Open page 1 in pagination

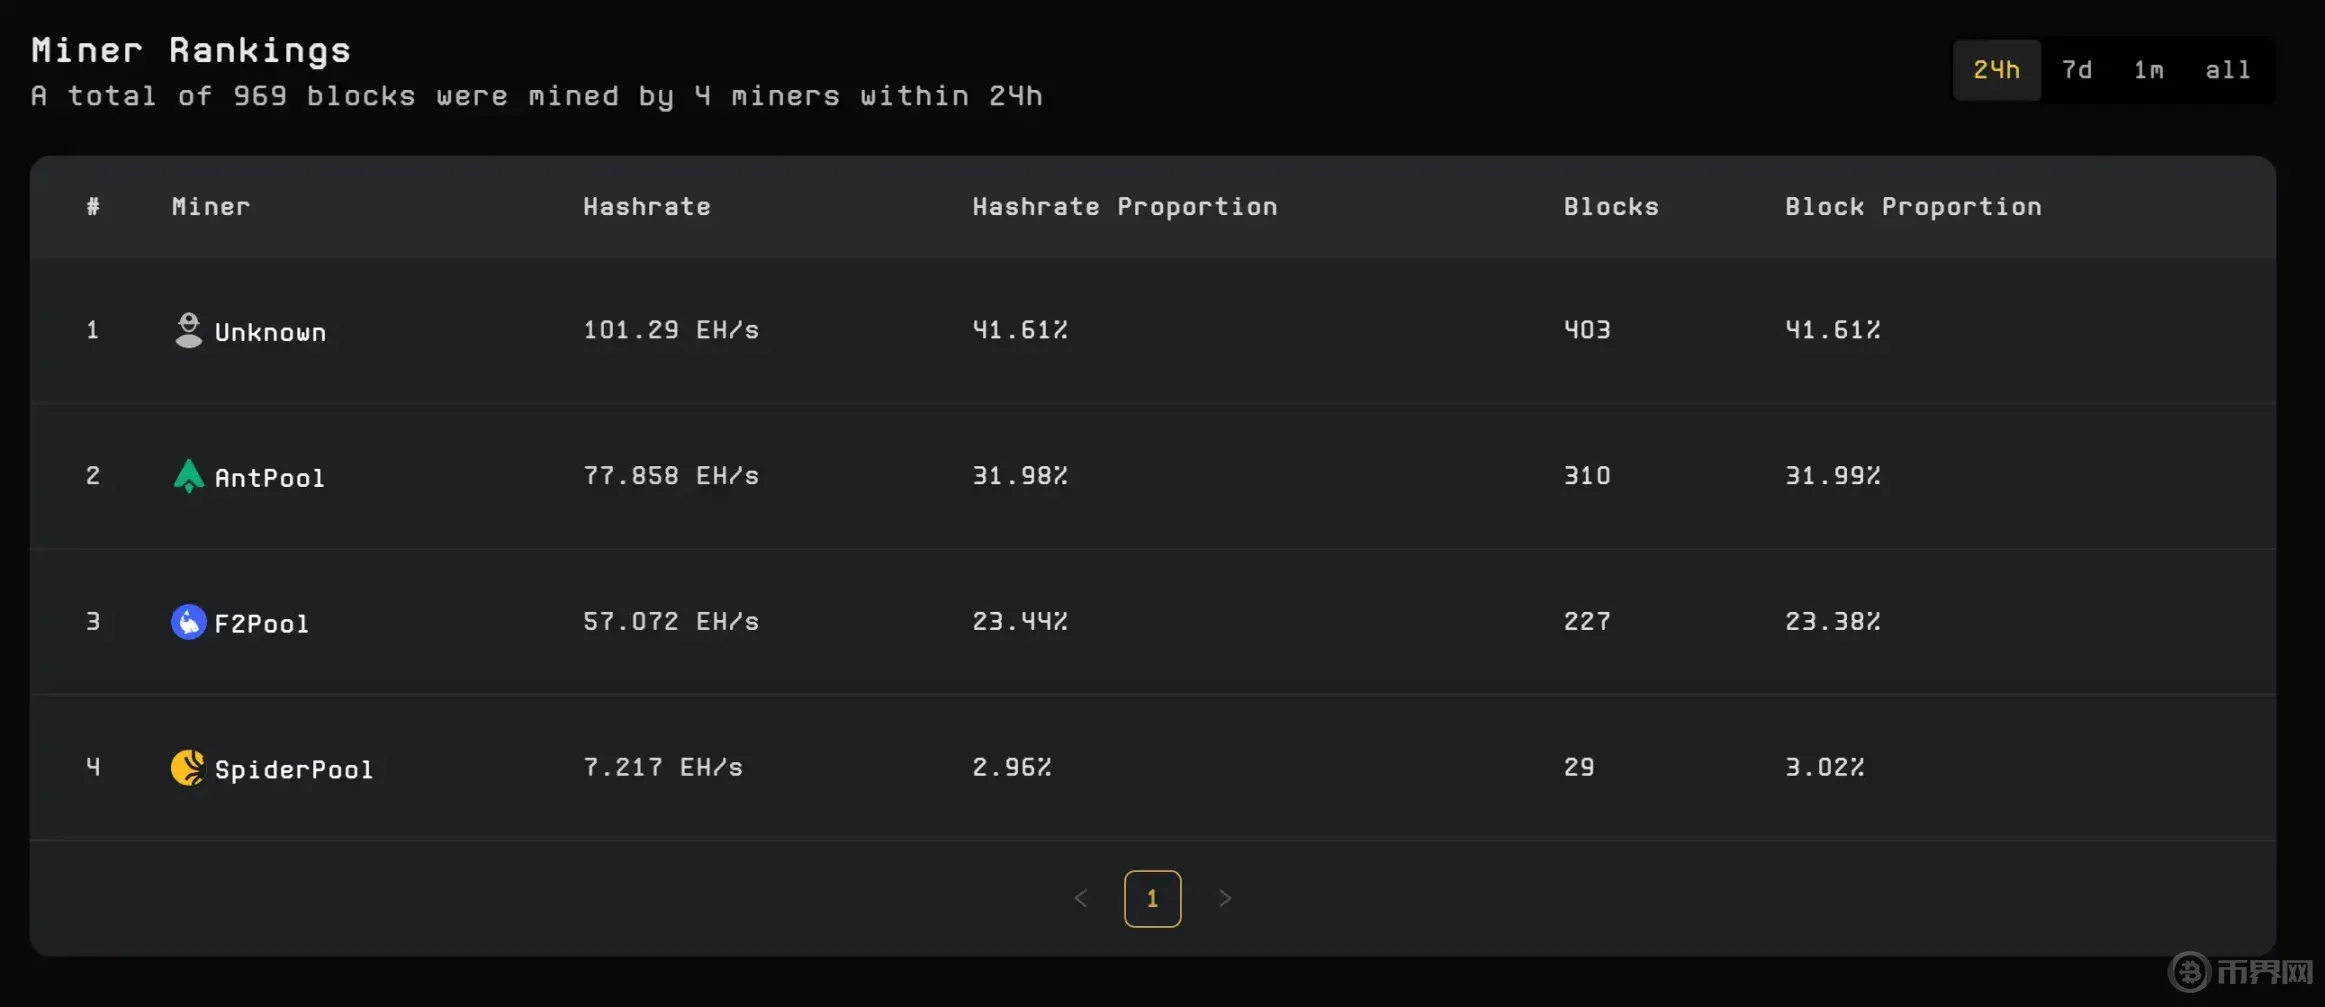click(1152, 899)
